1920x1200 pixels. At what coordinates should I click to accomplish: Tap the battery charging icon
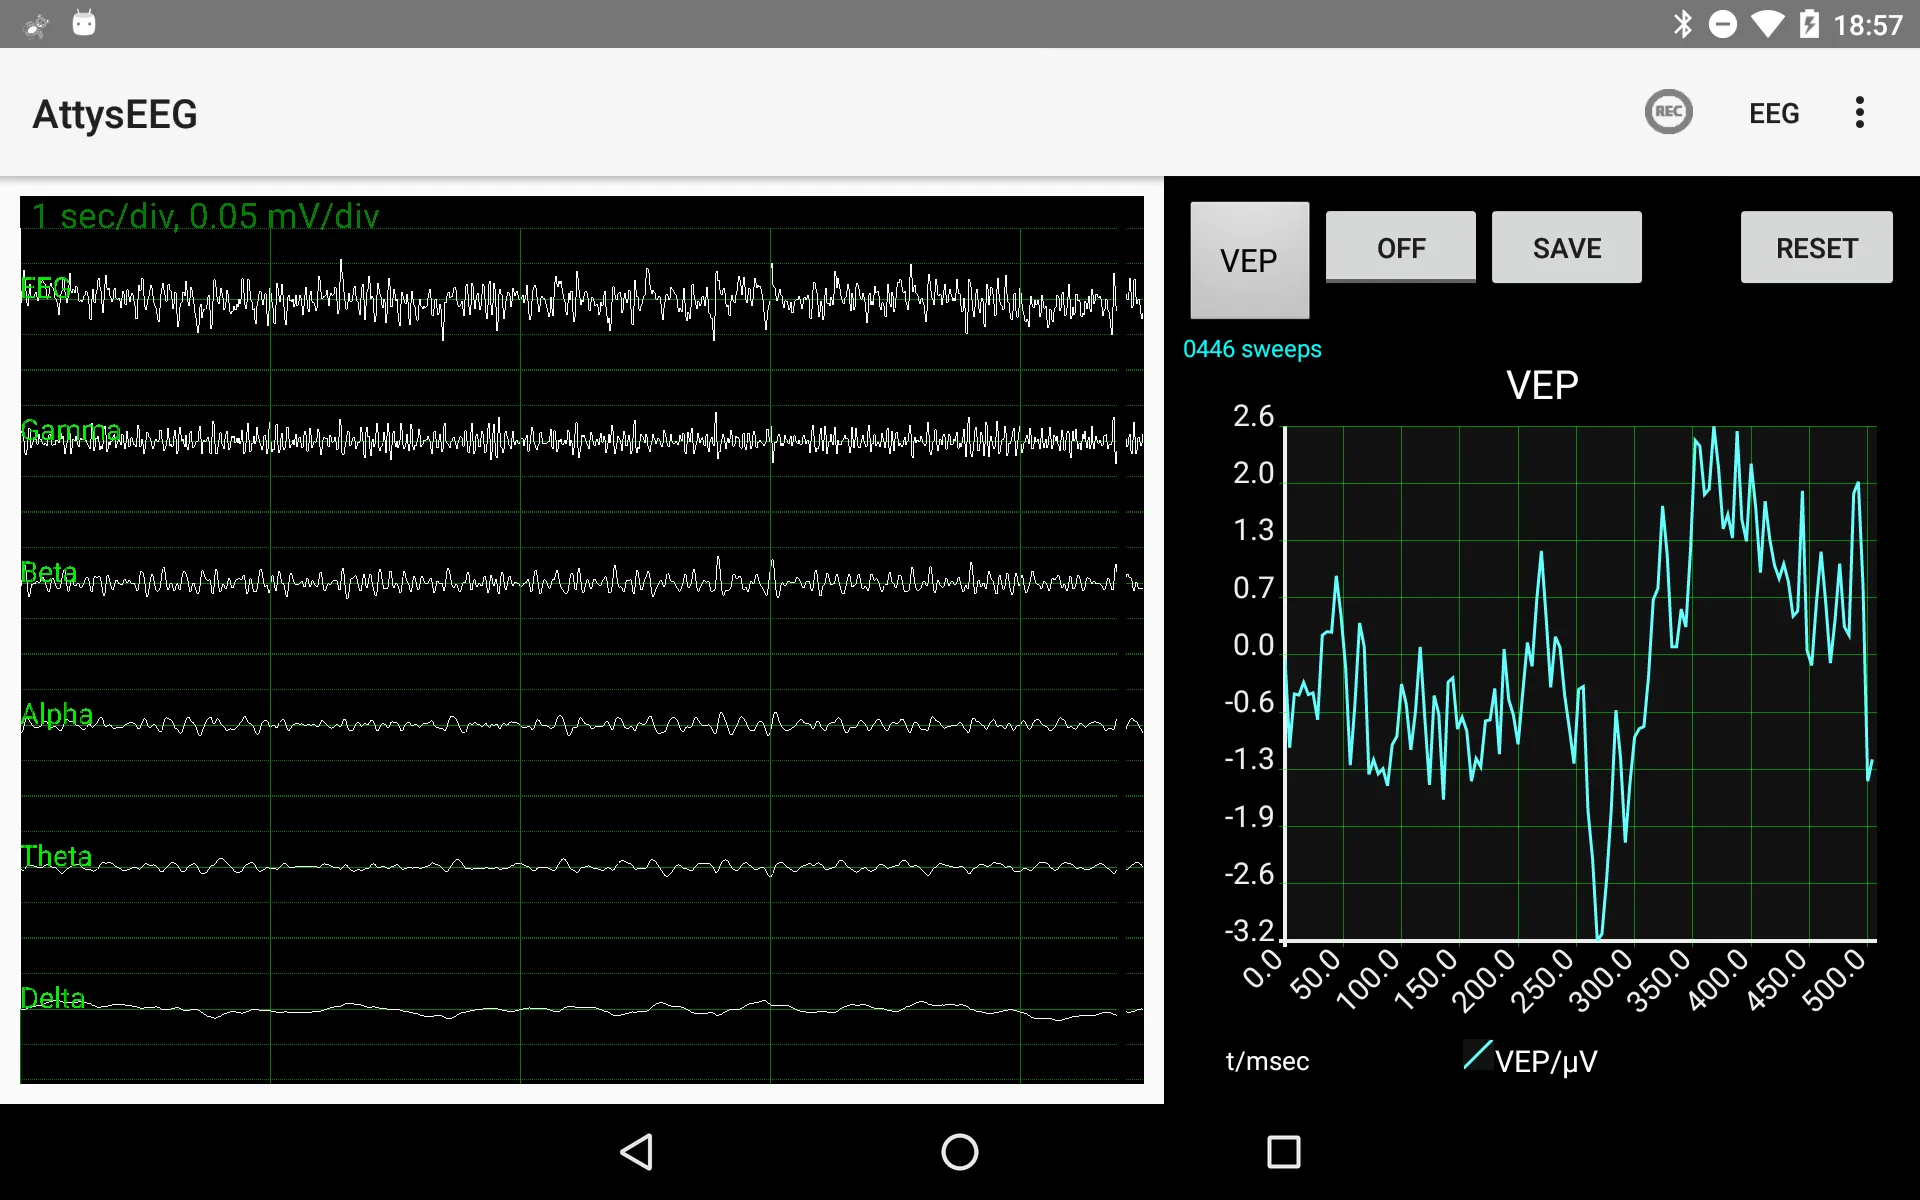[1809, 24]
